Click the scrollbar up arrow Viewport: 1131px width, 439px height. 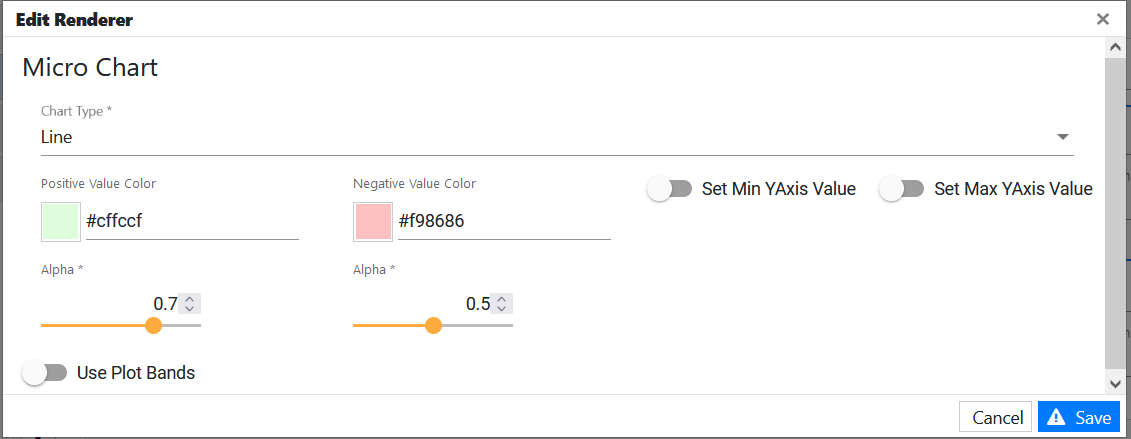tap(1116, 47)
